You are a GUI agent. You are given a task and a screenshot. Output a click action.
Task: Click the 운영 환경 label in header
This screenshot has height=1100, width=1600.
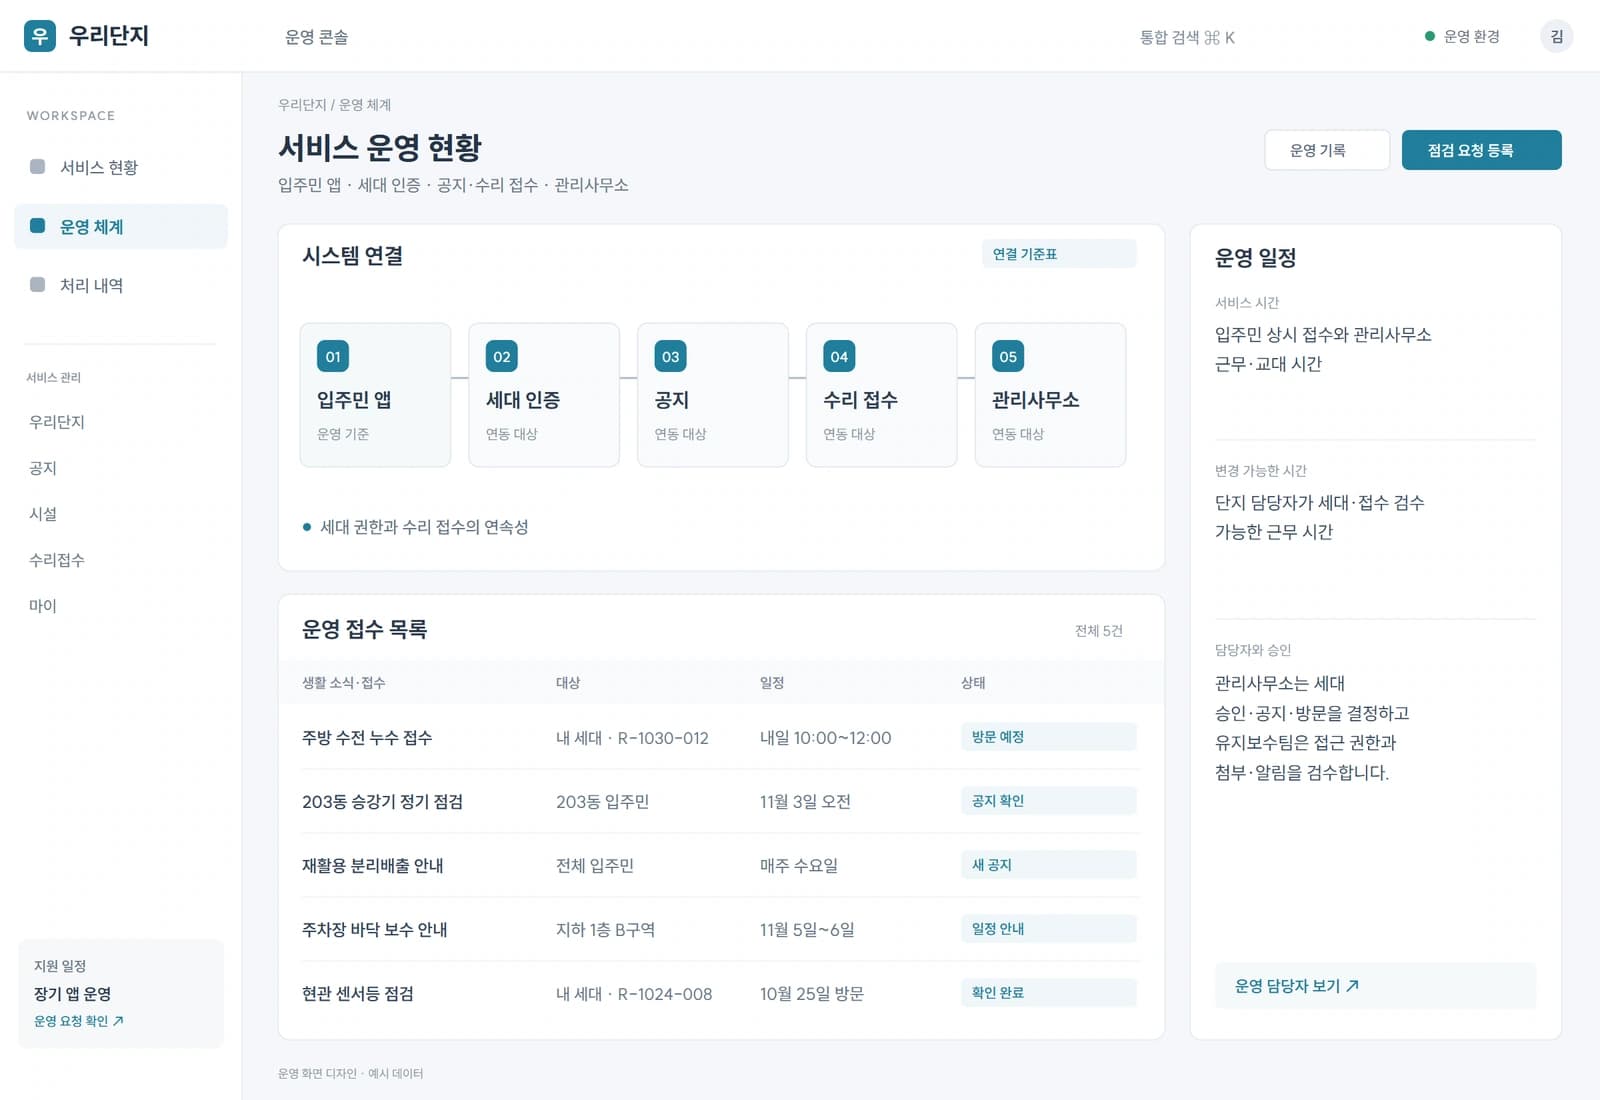click(1471, 36)
